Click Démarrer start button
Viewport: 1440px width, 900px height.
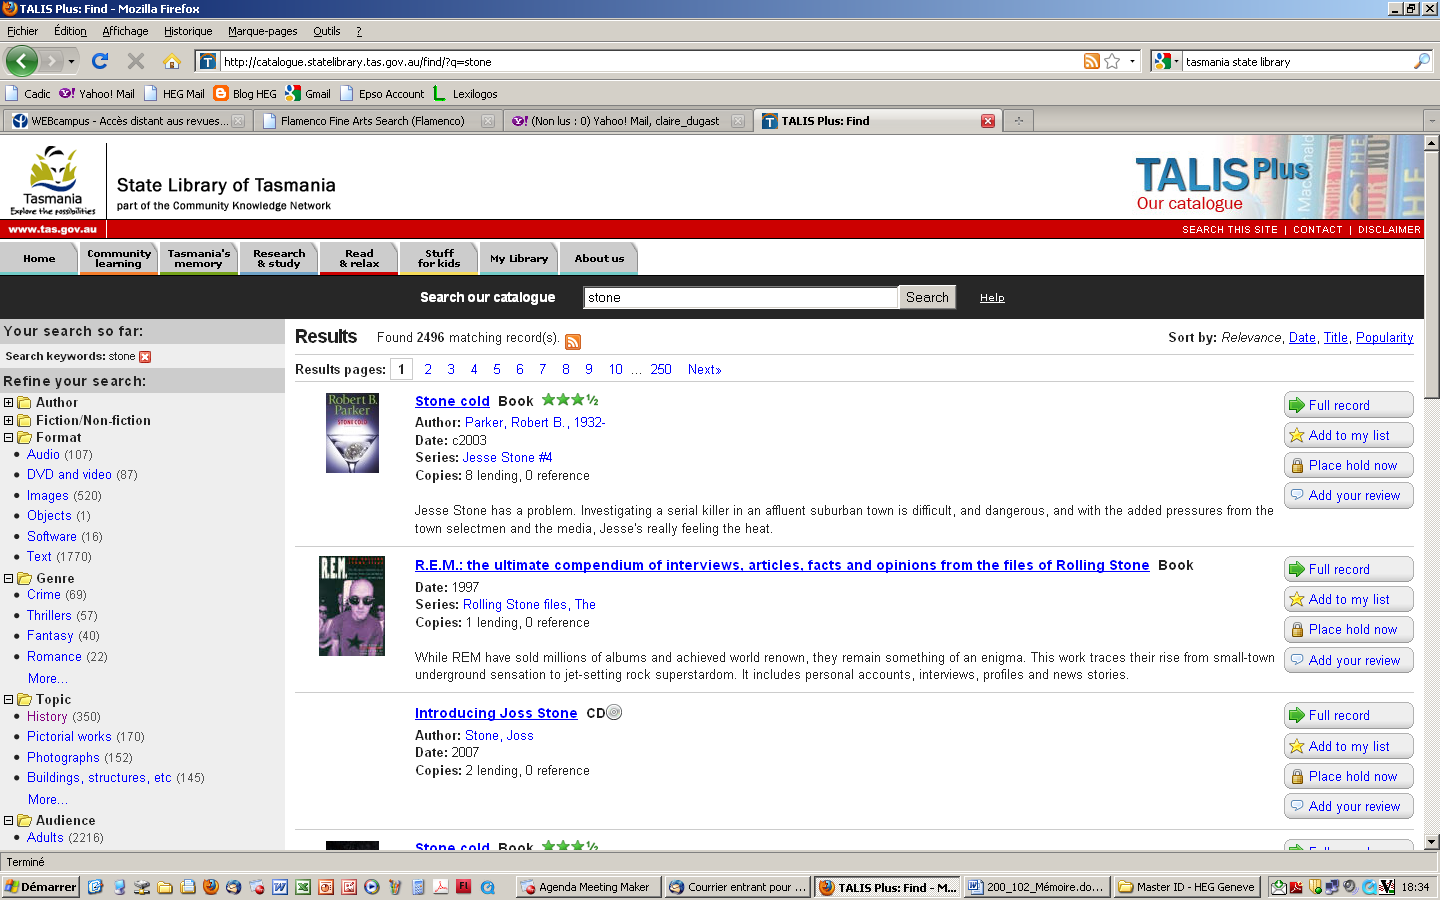pyautogui.click(x=40, y=887)
